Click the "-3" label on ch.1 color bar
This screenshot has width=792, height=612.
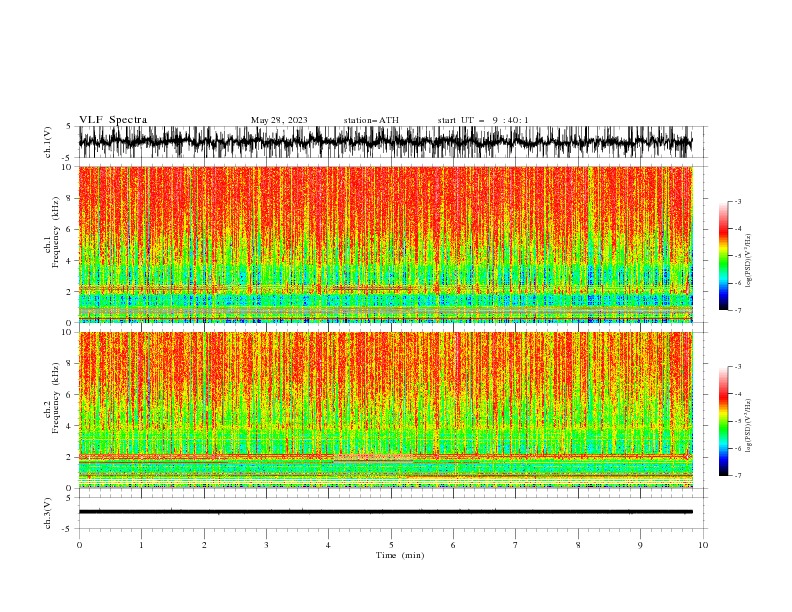pos(737,201)
